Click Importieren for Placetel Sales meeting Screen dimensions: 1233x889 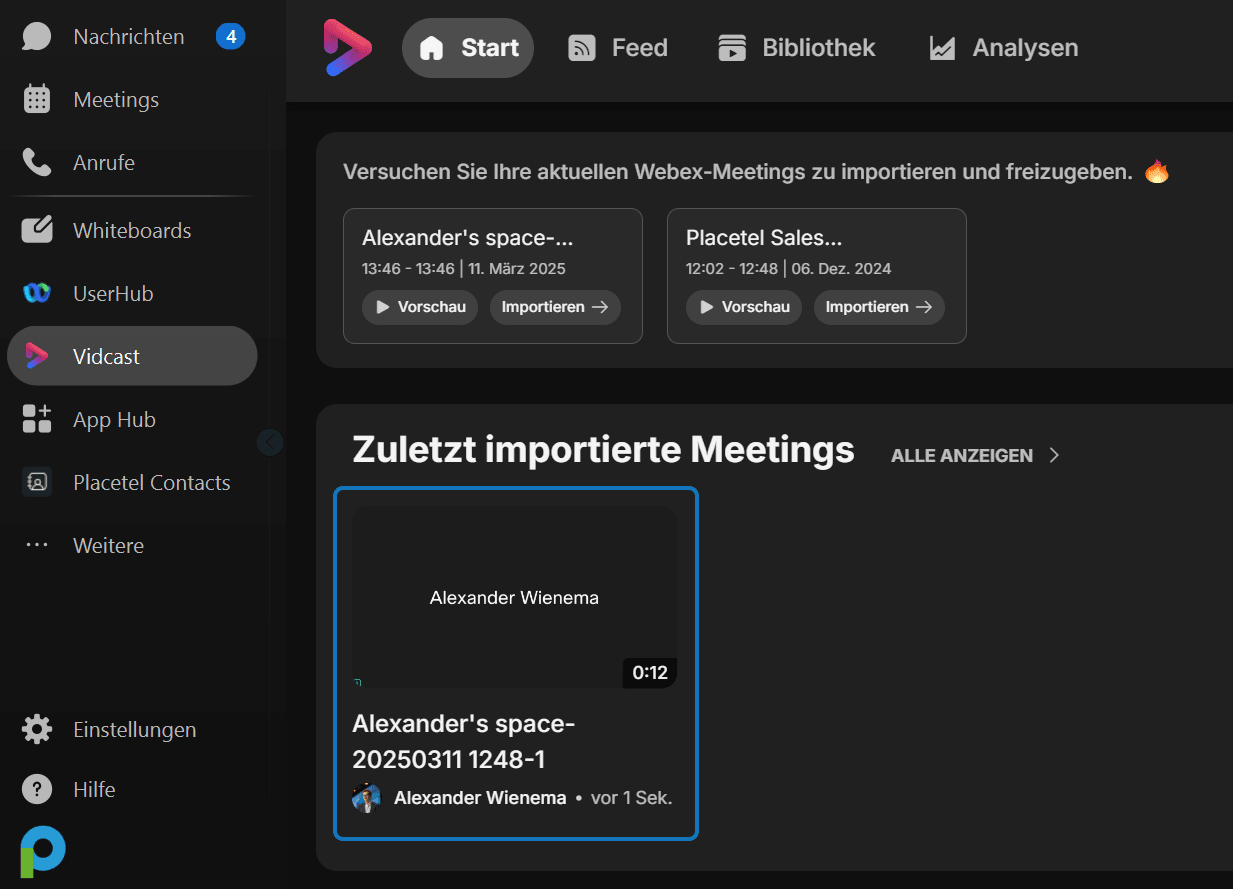point(879,307)
